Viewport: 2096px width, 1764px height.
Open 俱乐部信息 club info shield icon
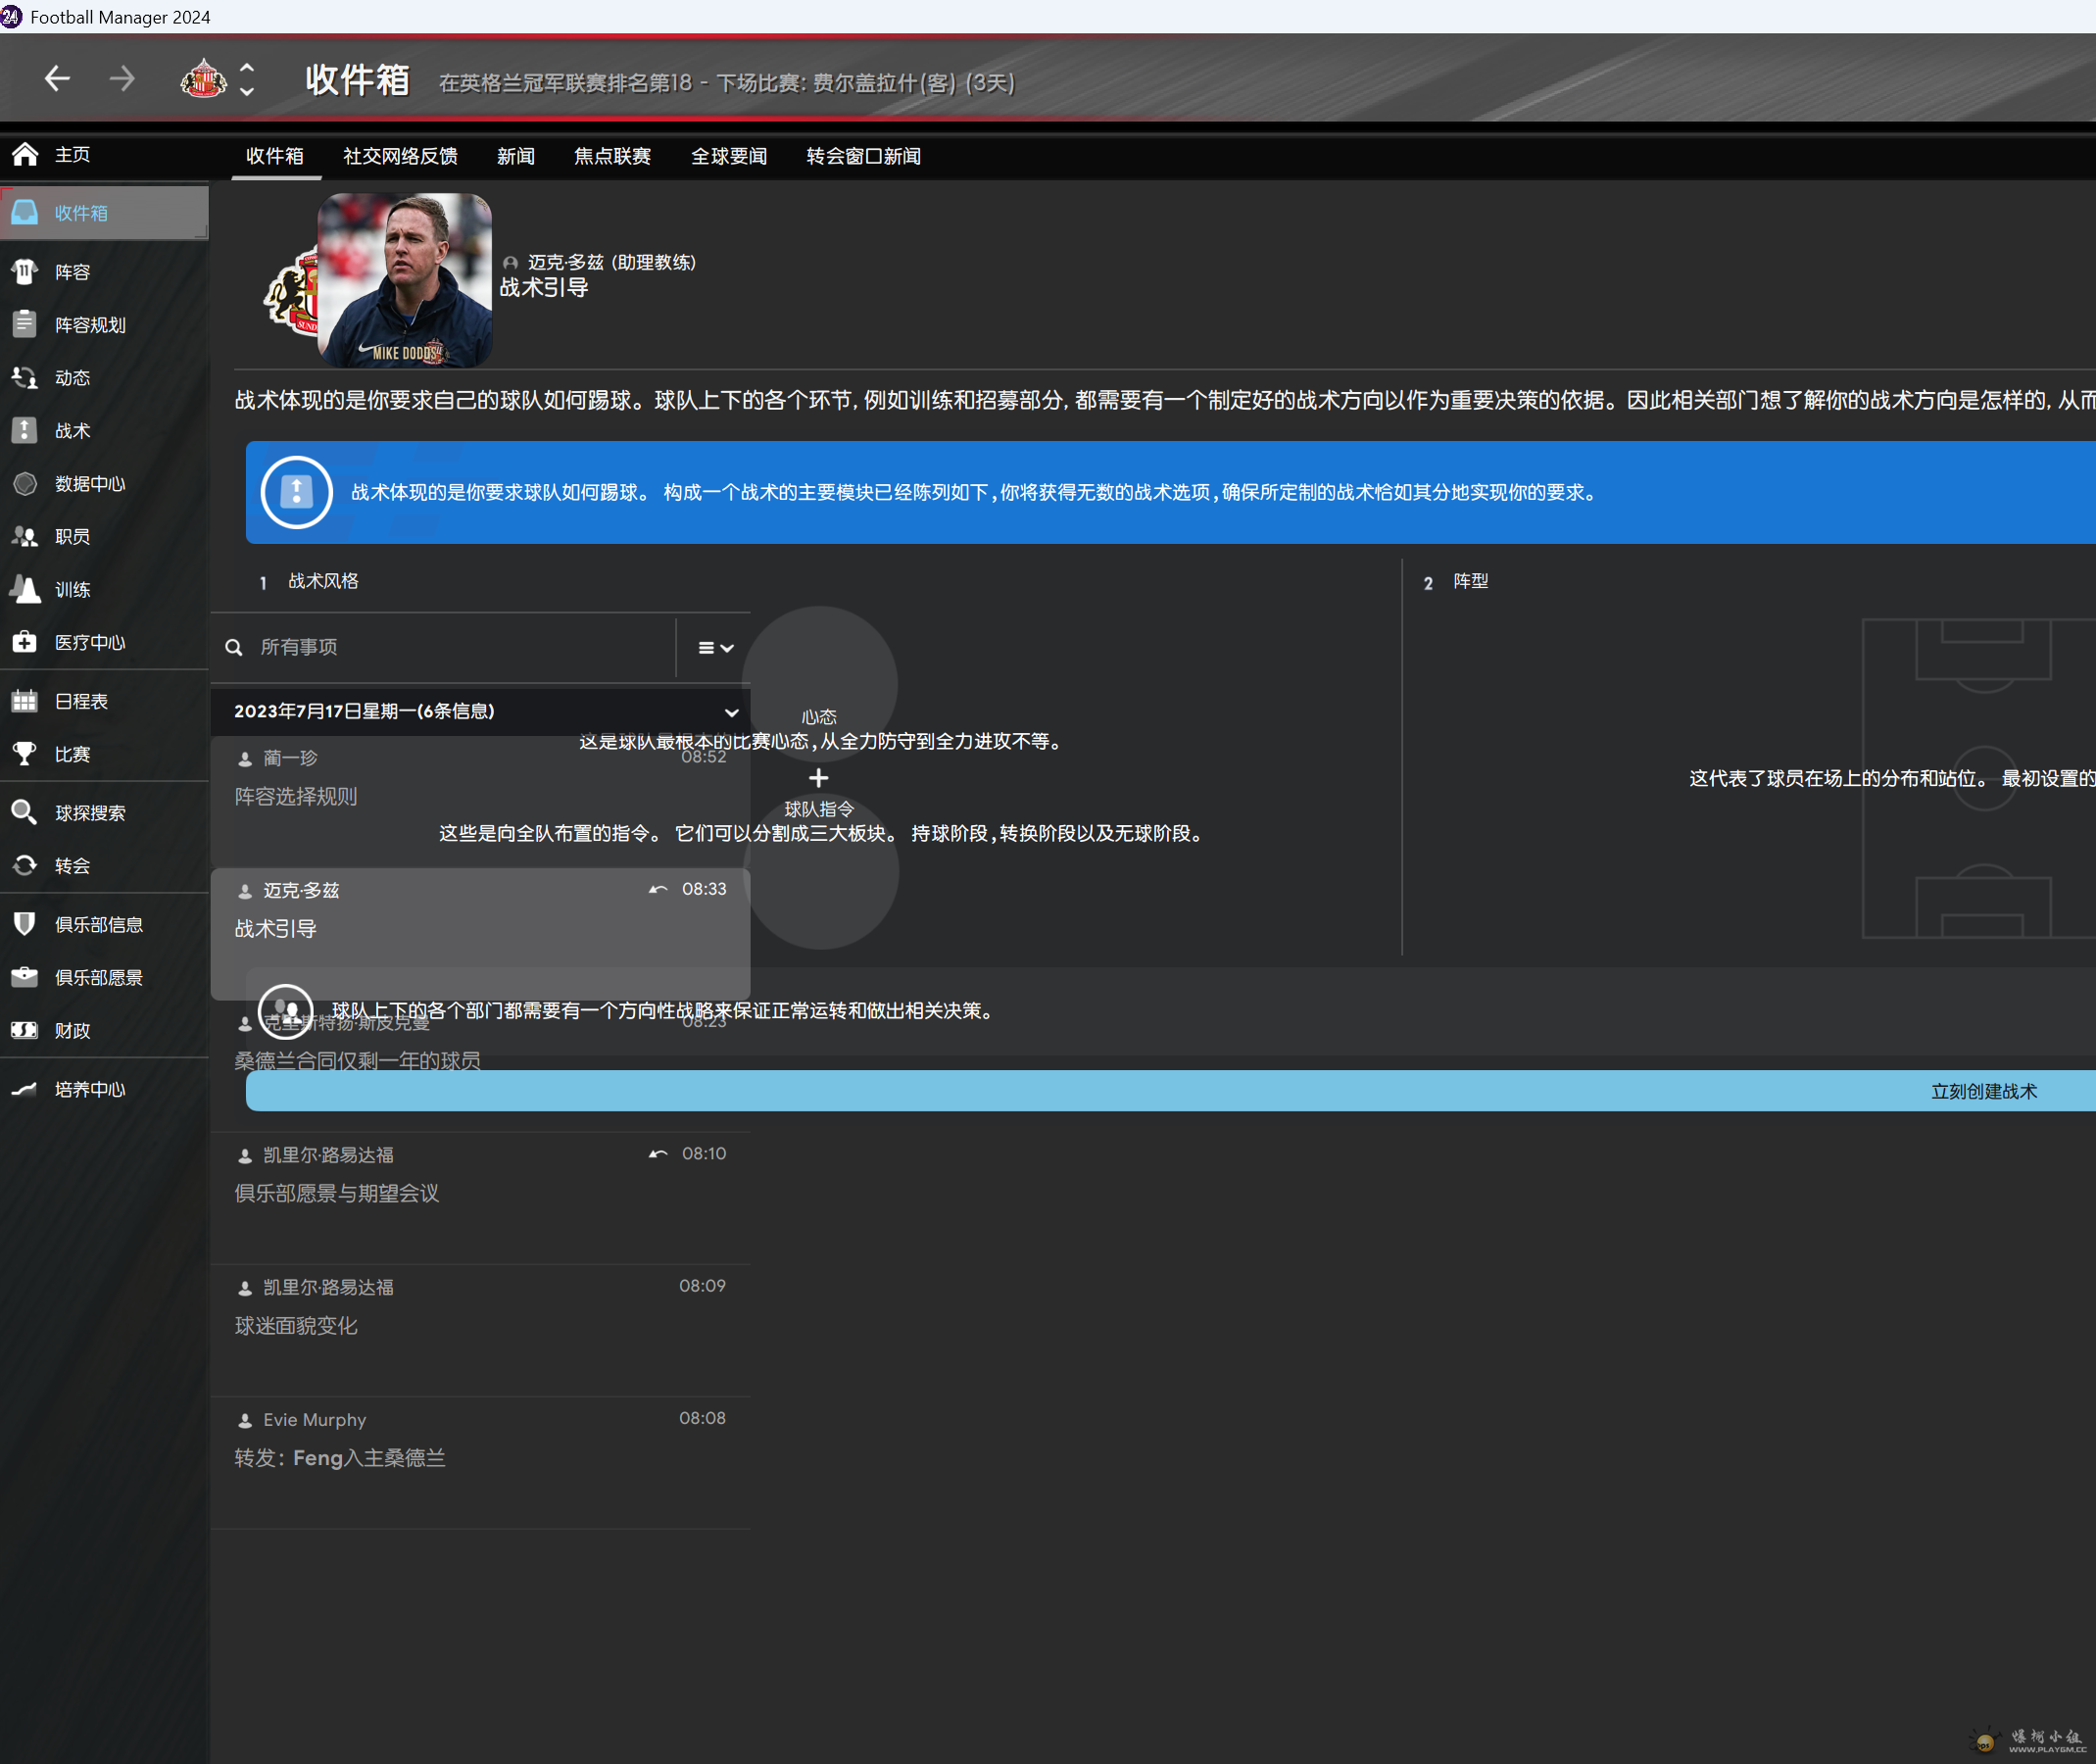25,924
